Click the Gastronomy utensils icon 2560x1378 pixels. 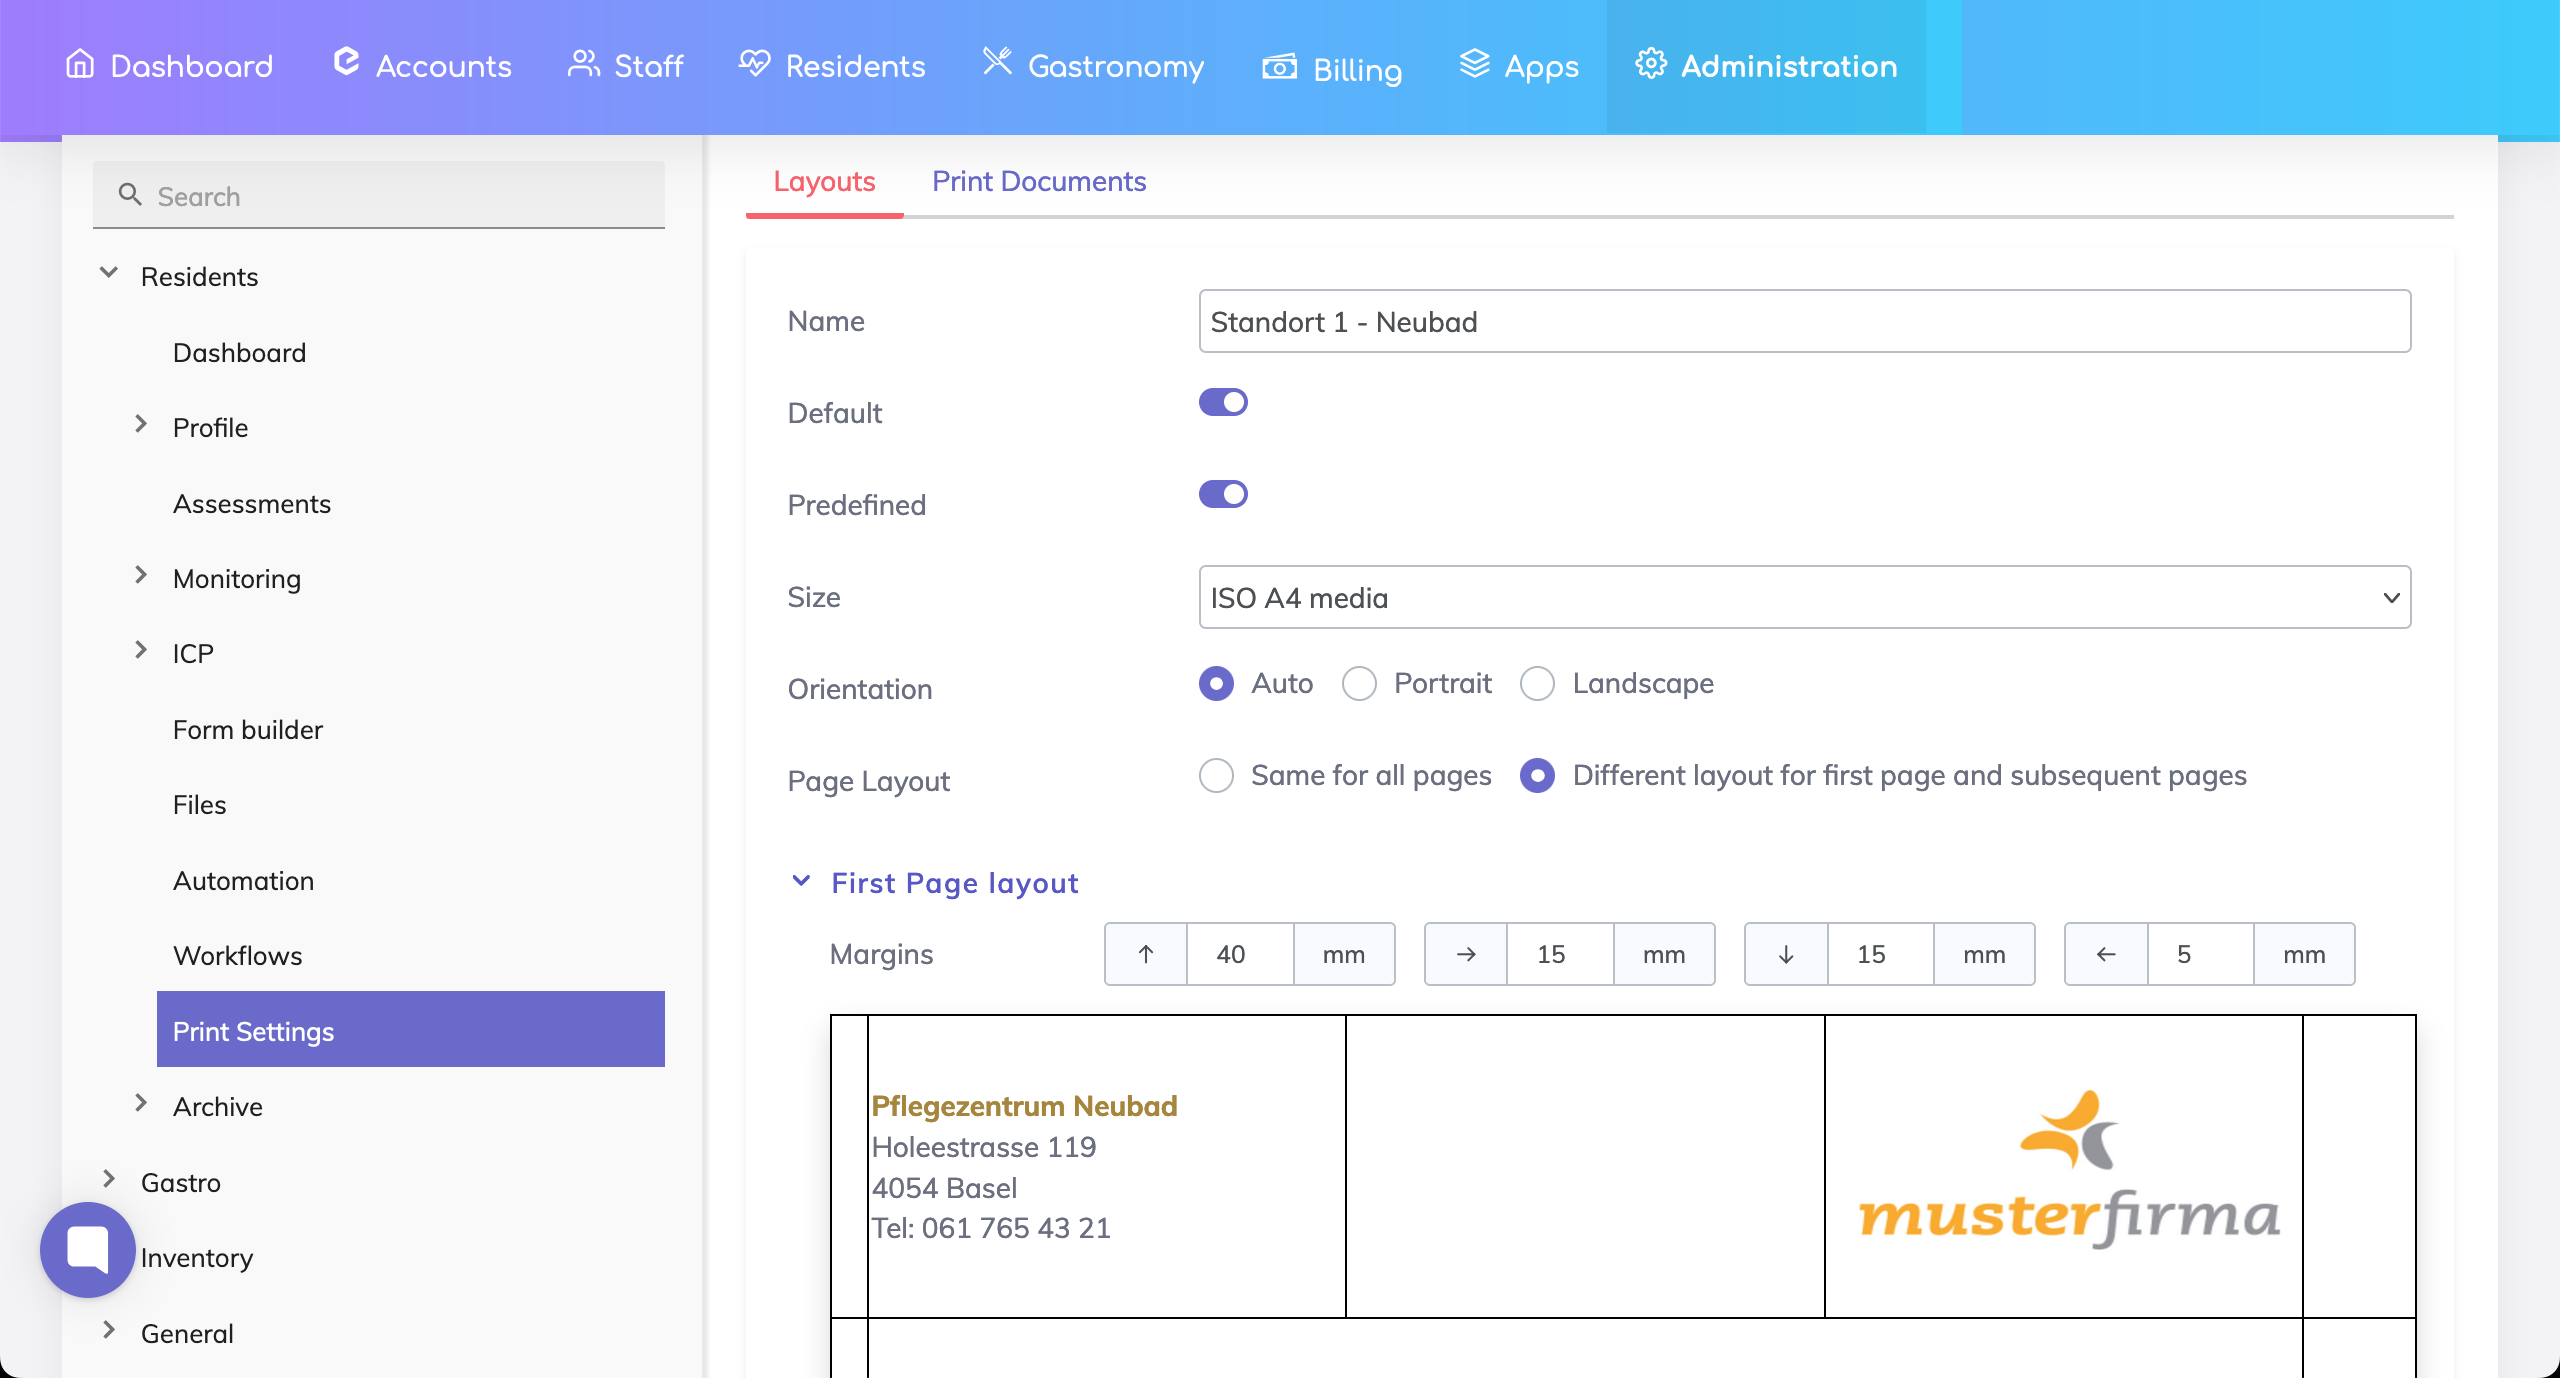(x=997, y=62)
